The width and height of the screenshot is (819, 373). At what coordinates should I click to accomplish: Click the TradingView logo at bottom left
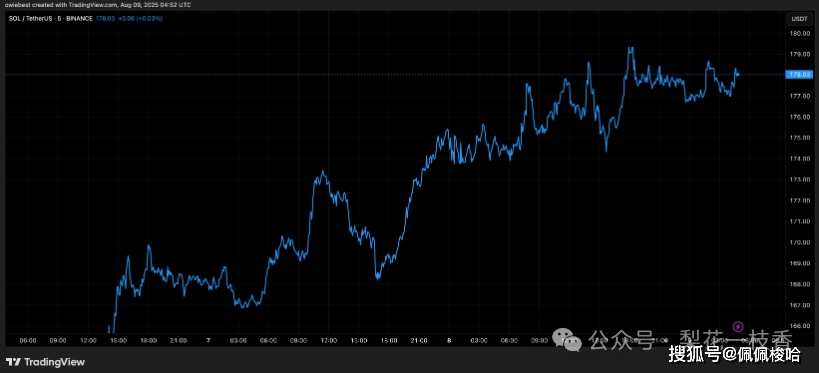click(x=45, y=362)
